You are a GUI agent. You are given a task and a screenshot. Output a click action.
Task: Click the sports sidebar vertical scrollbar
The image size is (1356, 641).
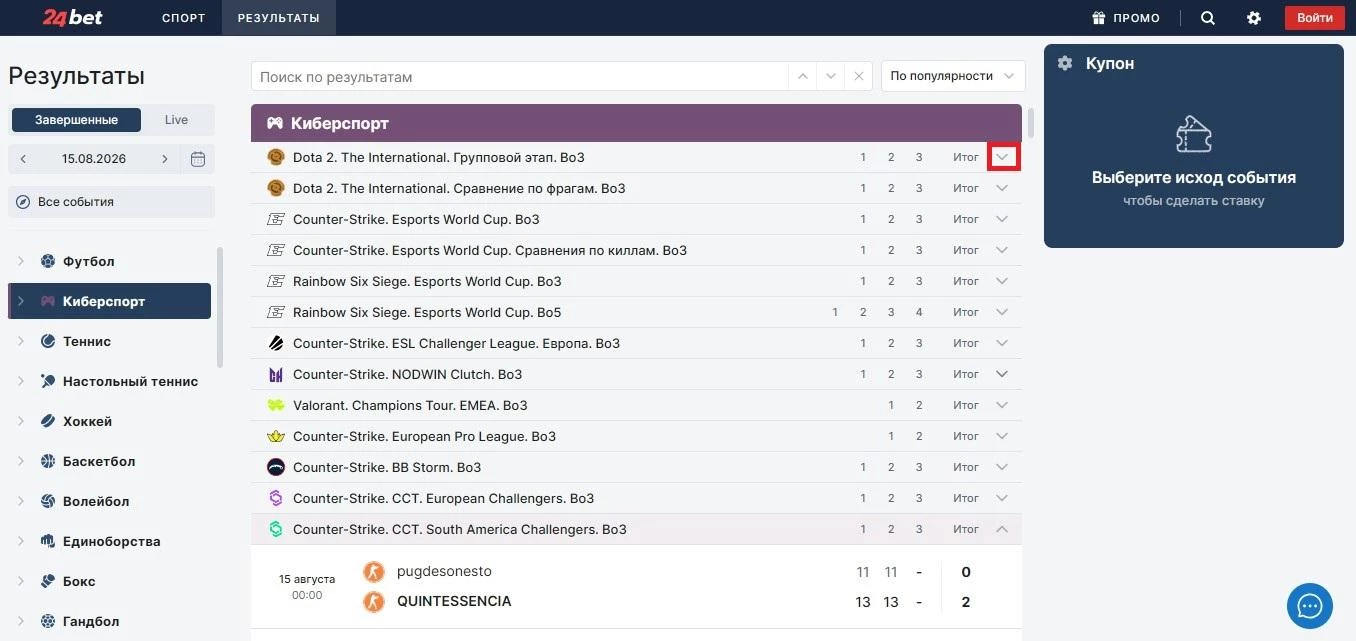pyautogui.click(x=219, y=307)
